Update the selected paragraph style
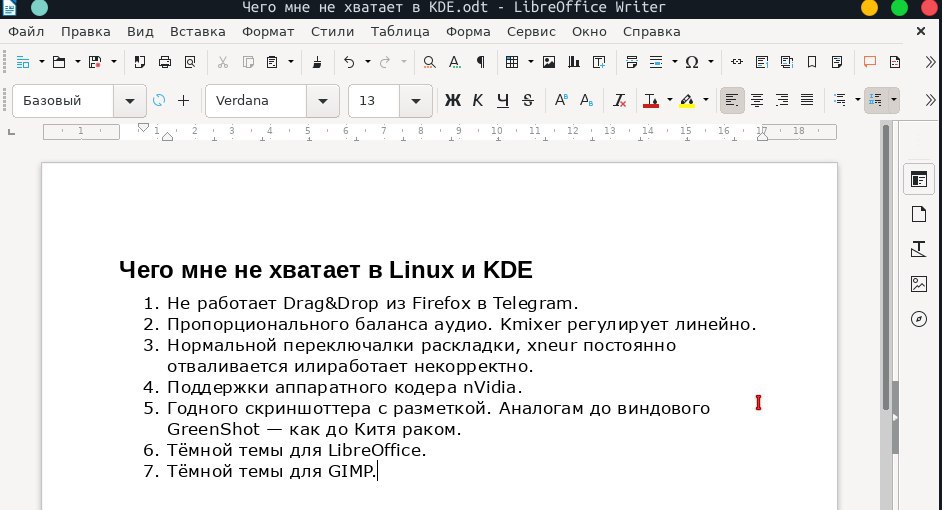 (x=159, y=100)
